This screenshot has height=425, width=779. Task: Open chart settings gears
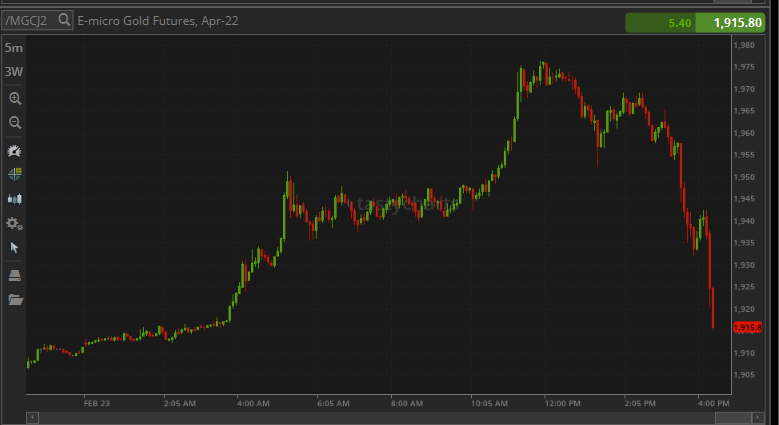point(15,223)
